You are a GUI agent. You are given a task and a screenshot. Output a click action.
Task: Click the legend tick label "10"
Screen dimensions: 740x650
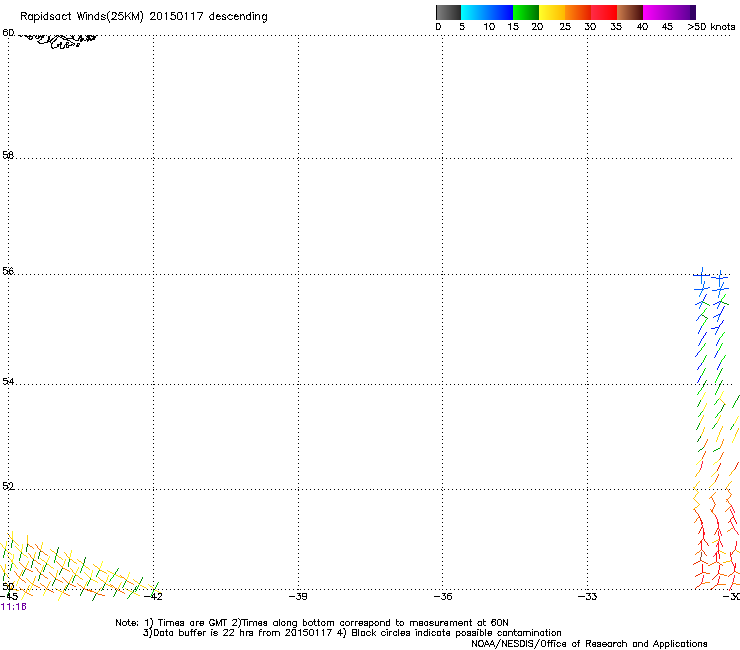point(489,27)
